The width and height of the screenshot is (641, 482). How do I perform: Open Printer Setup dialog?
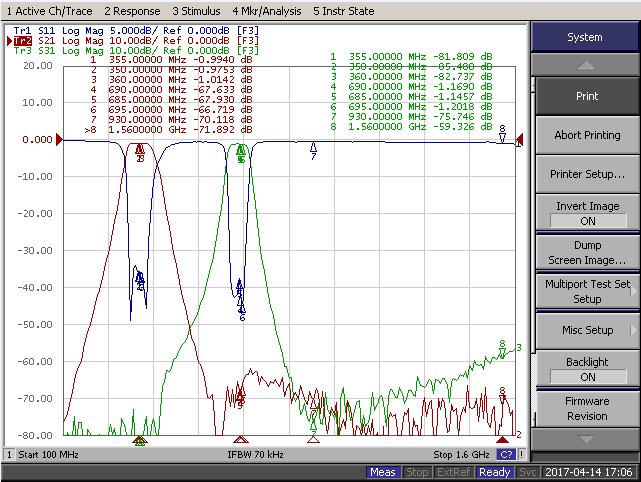[587, 174]
